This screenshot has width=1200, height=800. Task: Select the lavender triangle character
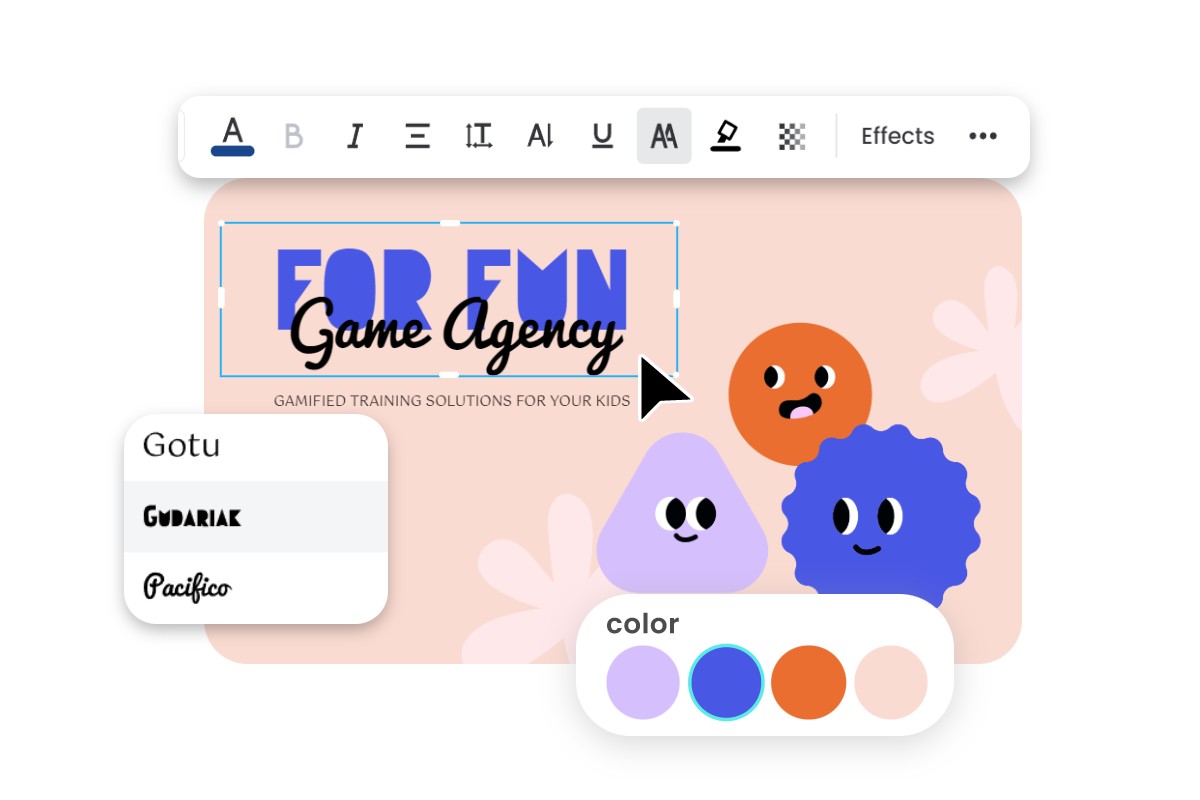(682, 512)
